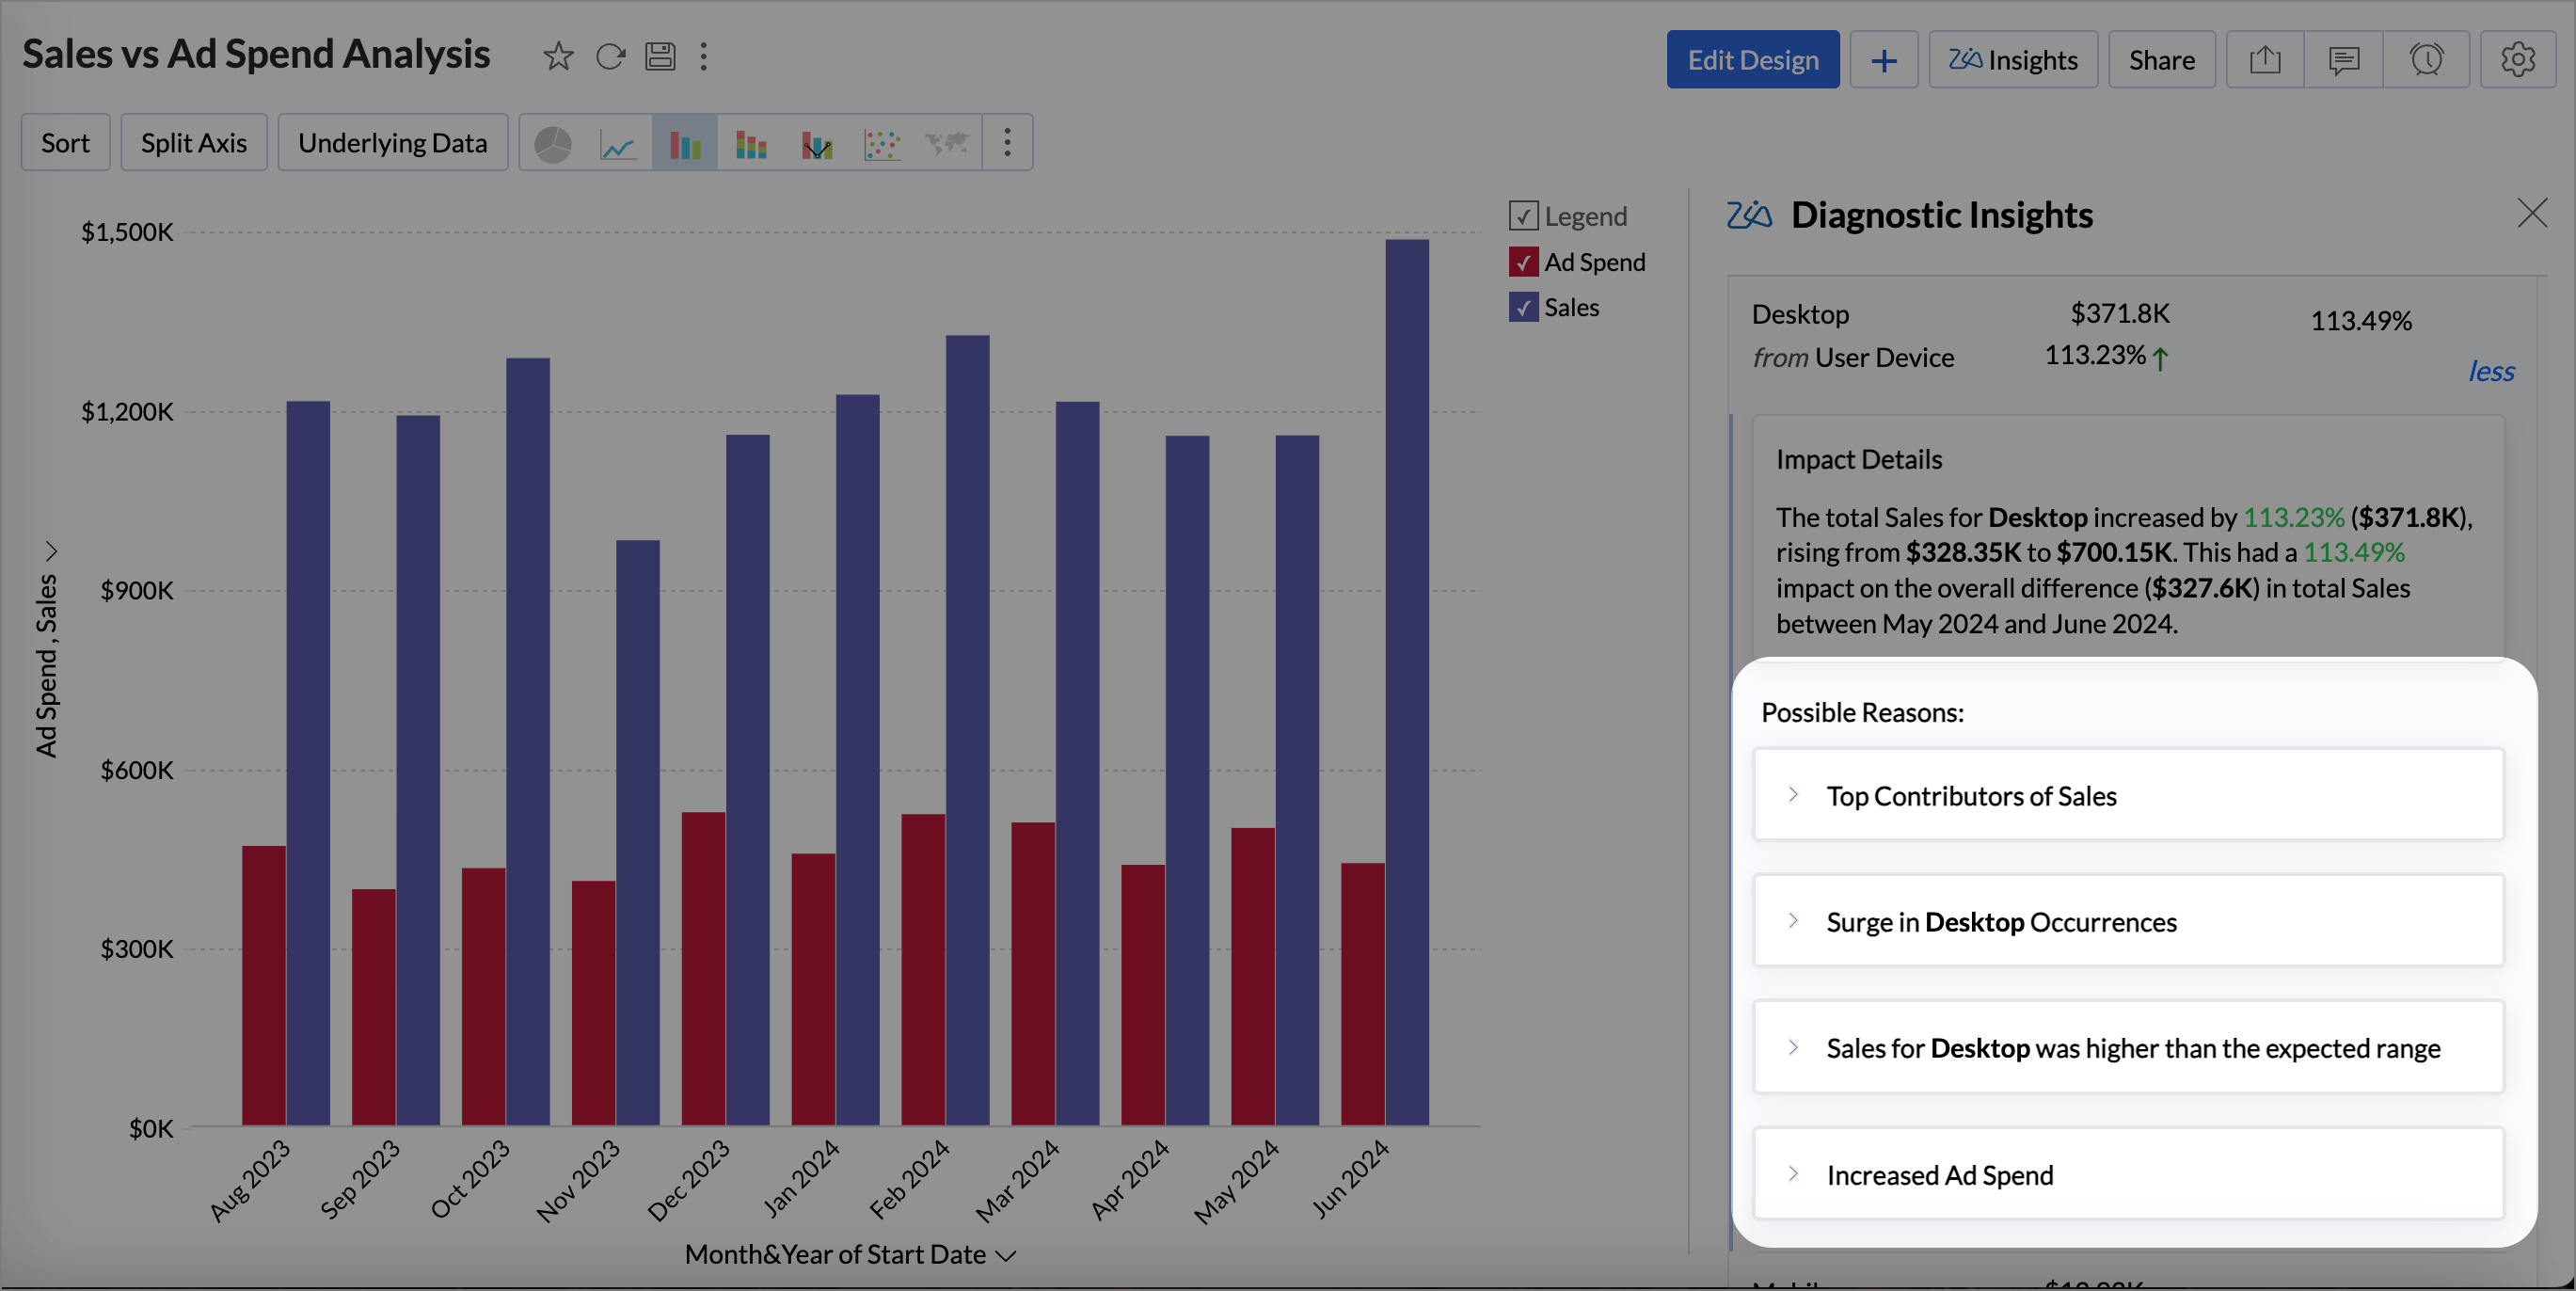Image resolution: width=2576 pixels, height=1291 pixels.
Task: Switch to the line chart icon
Action: 618,144
